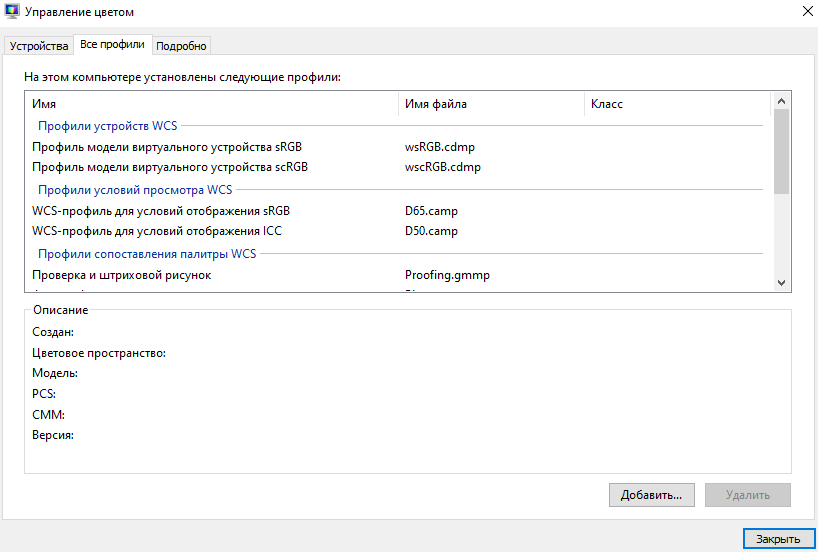Select the Все профили tab
Viewport: 818px width, 552px height.
click(112, 44)
